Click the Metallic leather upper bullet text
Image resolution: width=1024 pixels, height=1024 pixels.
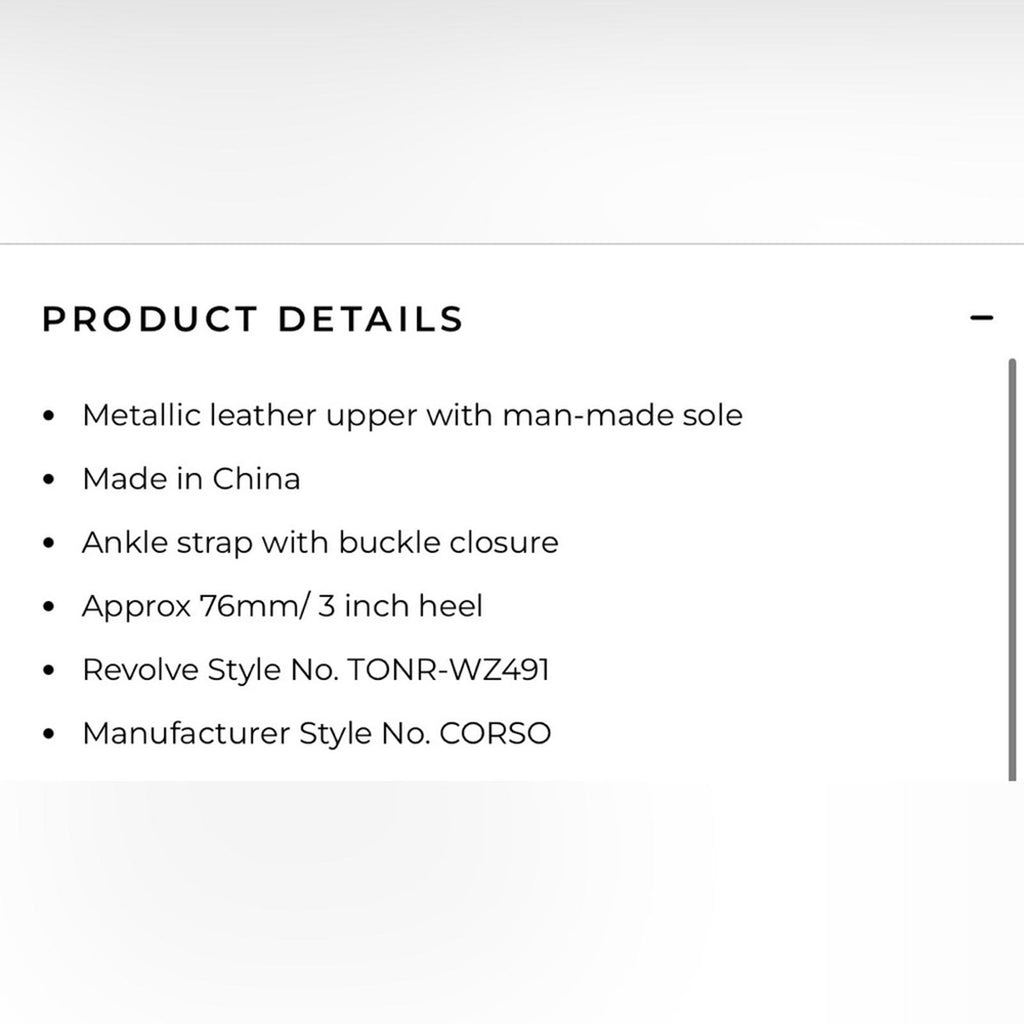click(x=414, y=414)
